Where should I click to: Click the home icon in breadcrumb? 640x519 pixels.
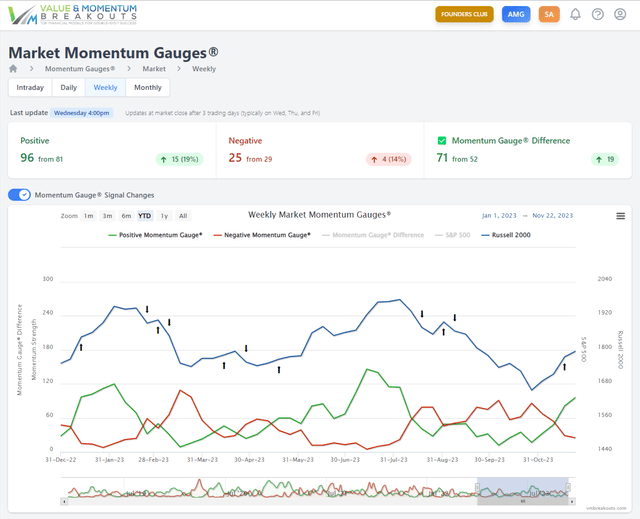point(13,69)
